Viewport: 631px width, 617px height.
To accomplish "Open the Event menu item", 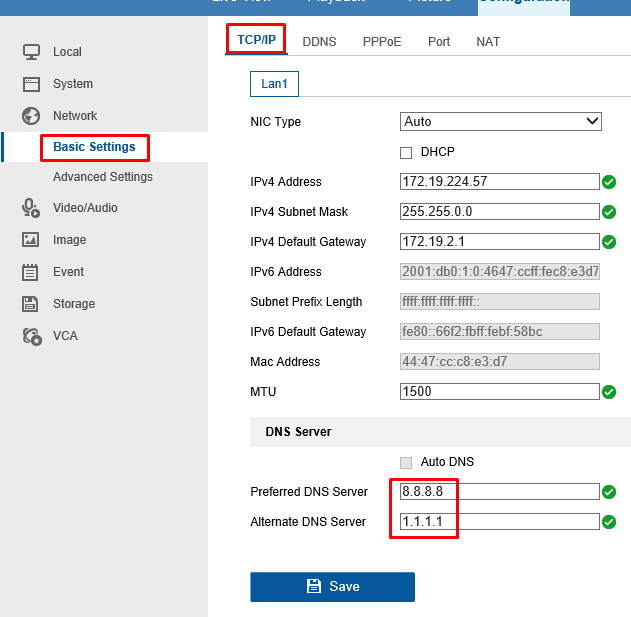I will point(68,272).
